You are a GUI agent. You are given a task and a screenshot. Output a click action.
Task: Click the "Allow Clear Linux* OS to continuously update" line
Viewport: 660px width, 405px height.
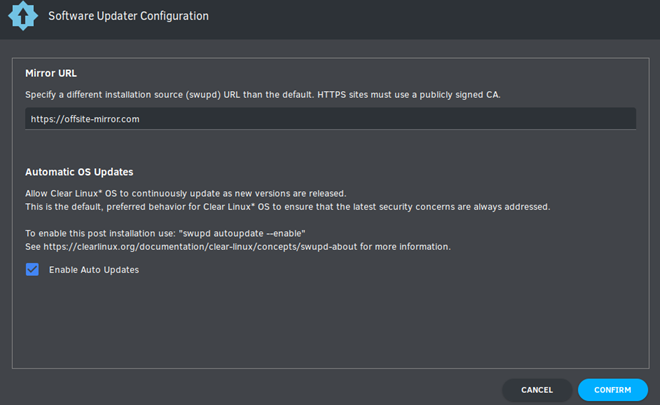(x=186, y=194)
